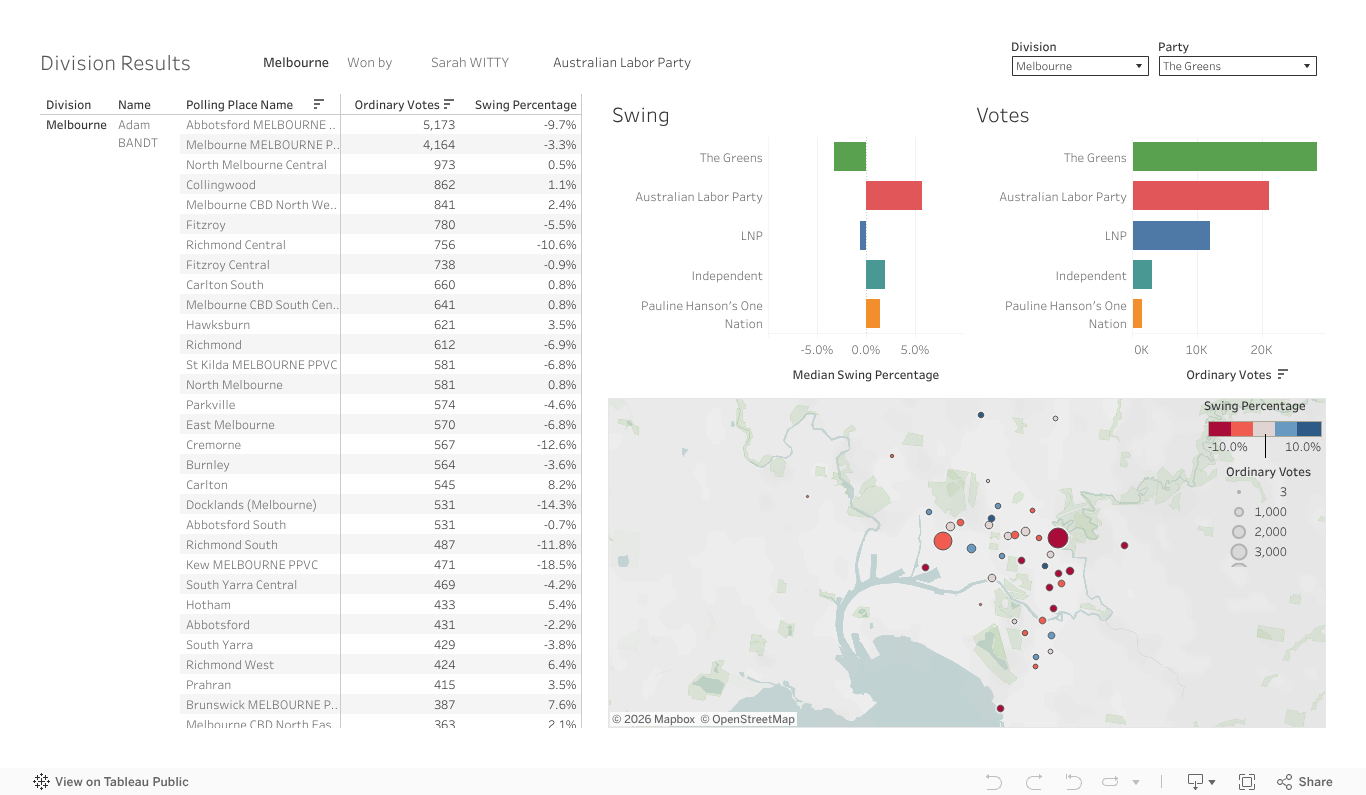Open the Division dropdown showing Melbourne

click(1079, 66)
